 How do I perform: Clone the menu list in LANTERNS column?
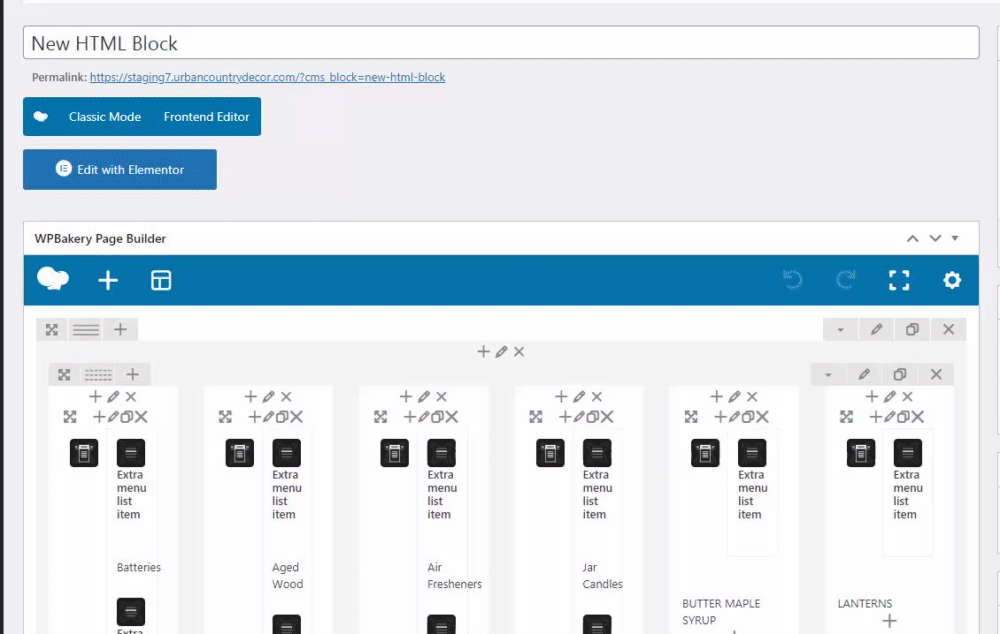pyautogui.click(x=903, y=417)
